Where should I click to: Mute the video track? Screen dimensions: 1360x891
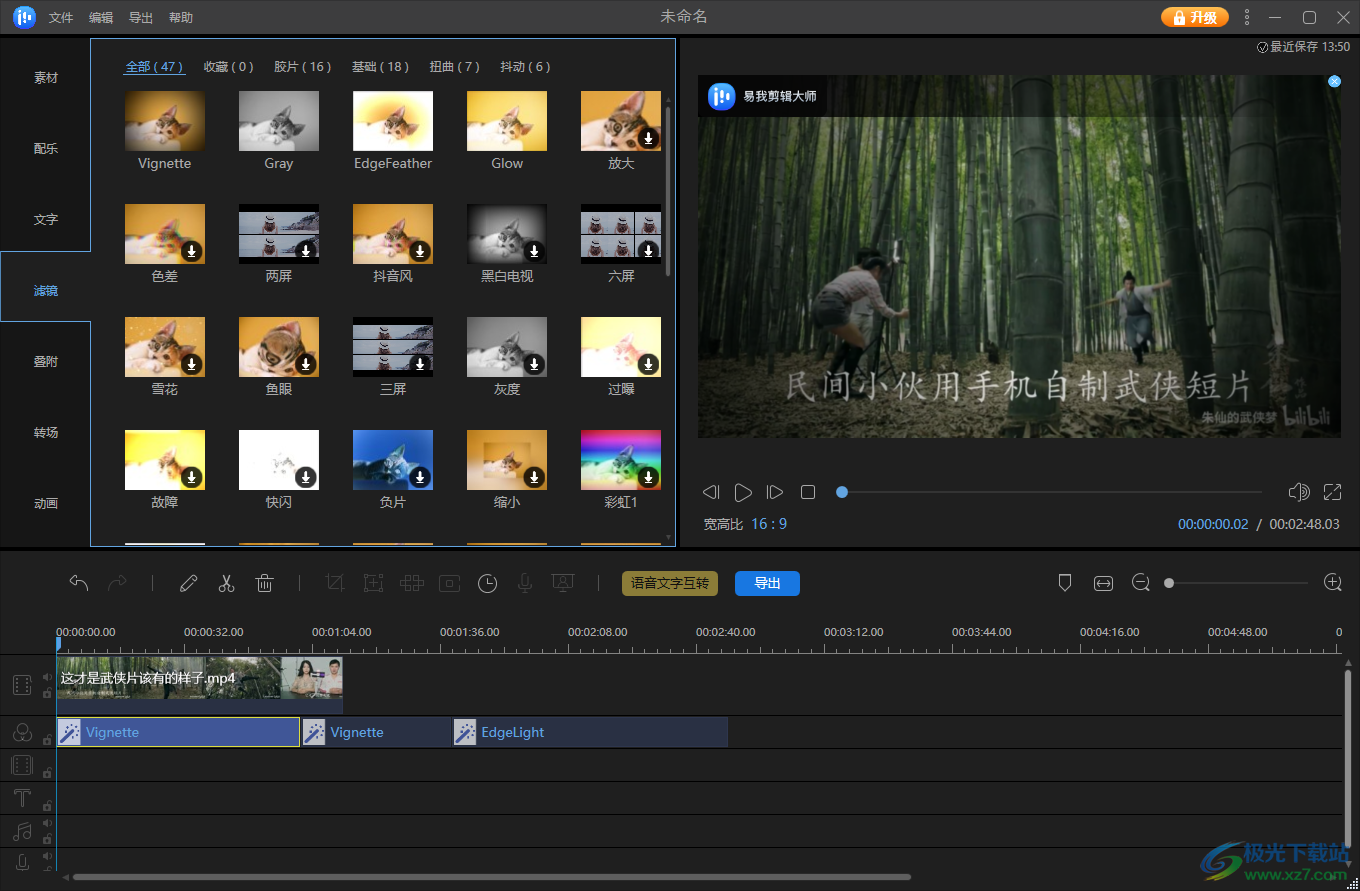point(47,677)
